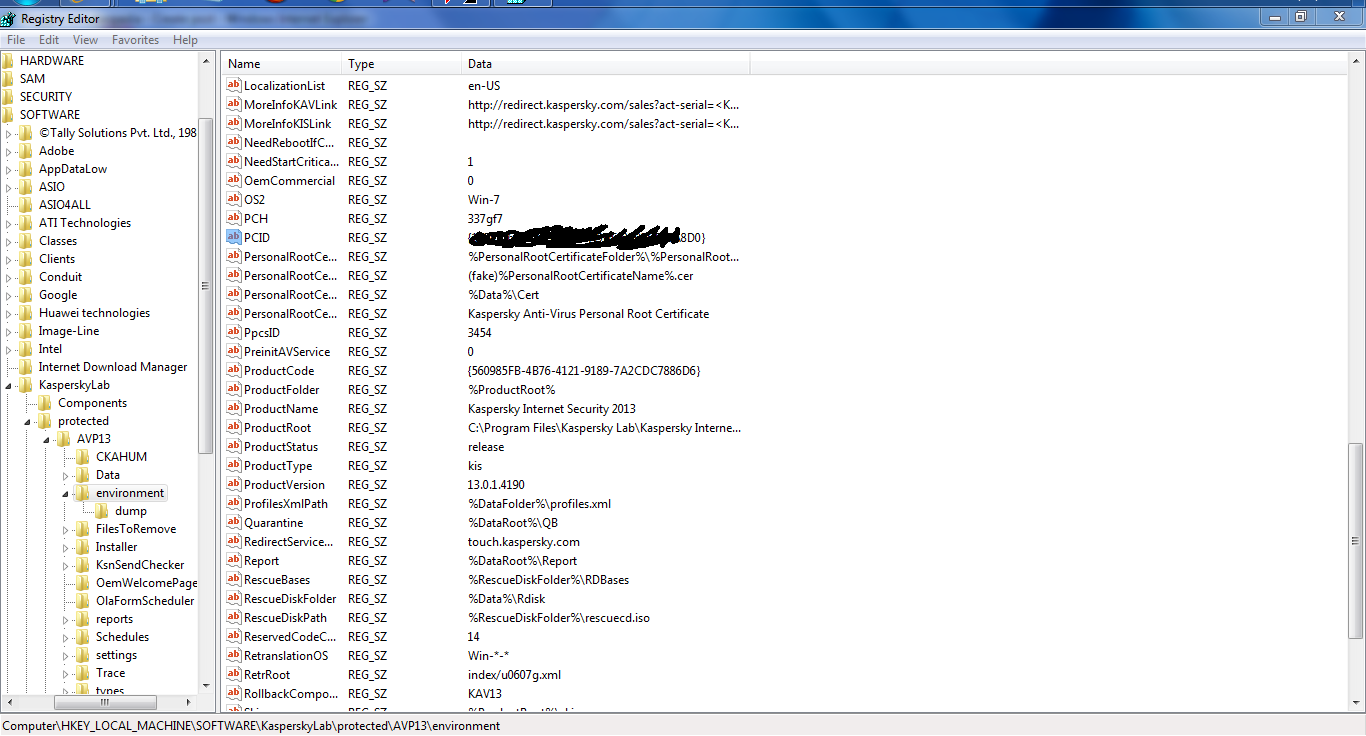The image size is (1366, 736).
Task: Click the folder icon of Conduit key
Action: tap(26, 276)
